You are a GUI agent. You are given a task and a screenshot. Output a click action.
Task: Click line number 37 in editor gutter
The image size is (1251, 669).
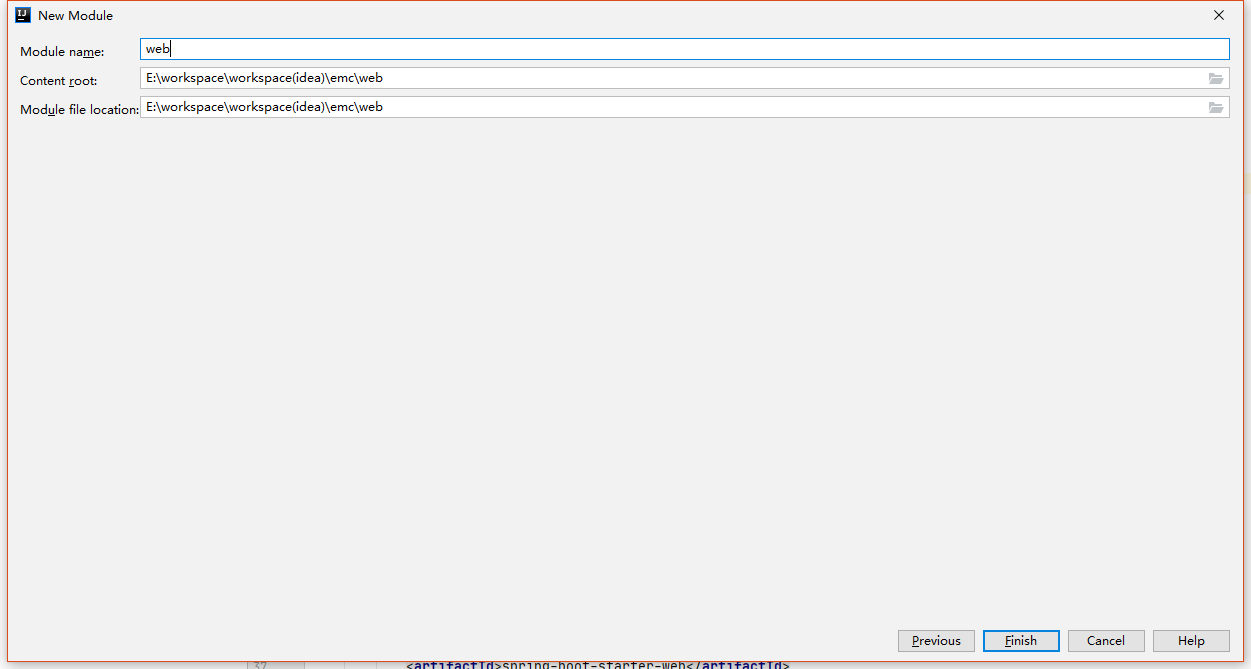pos(260,664)
